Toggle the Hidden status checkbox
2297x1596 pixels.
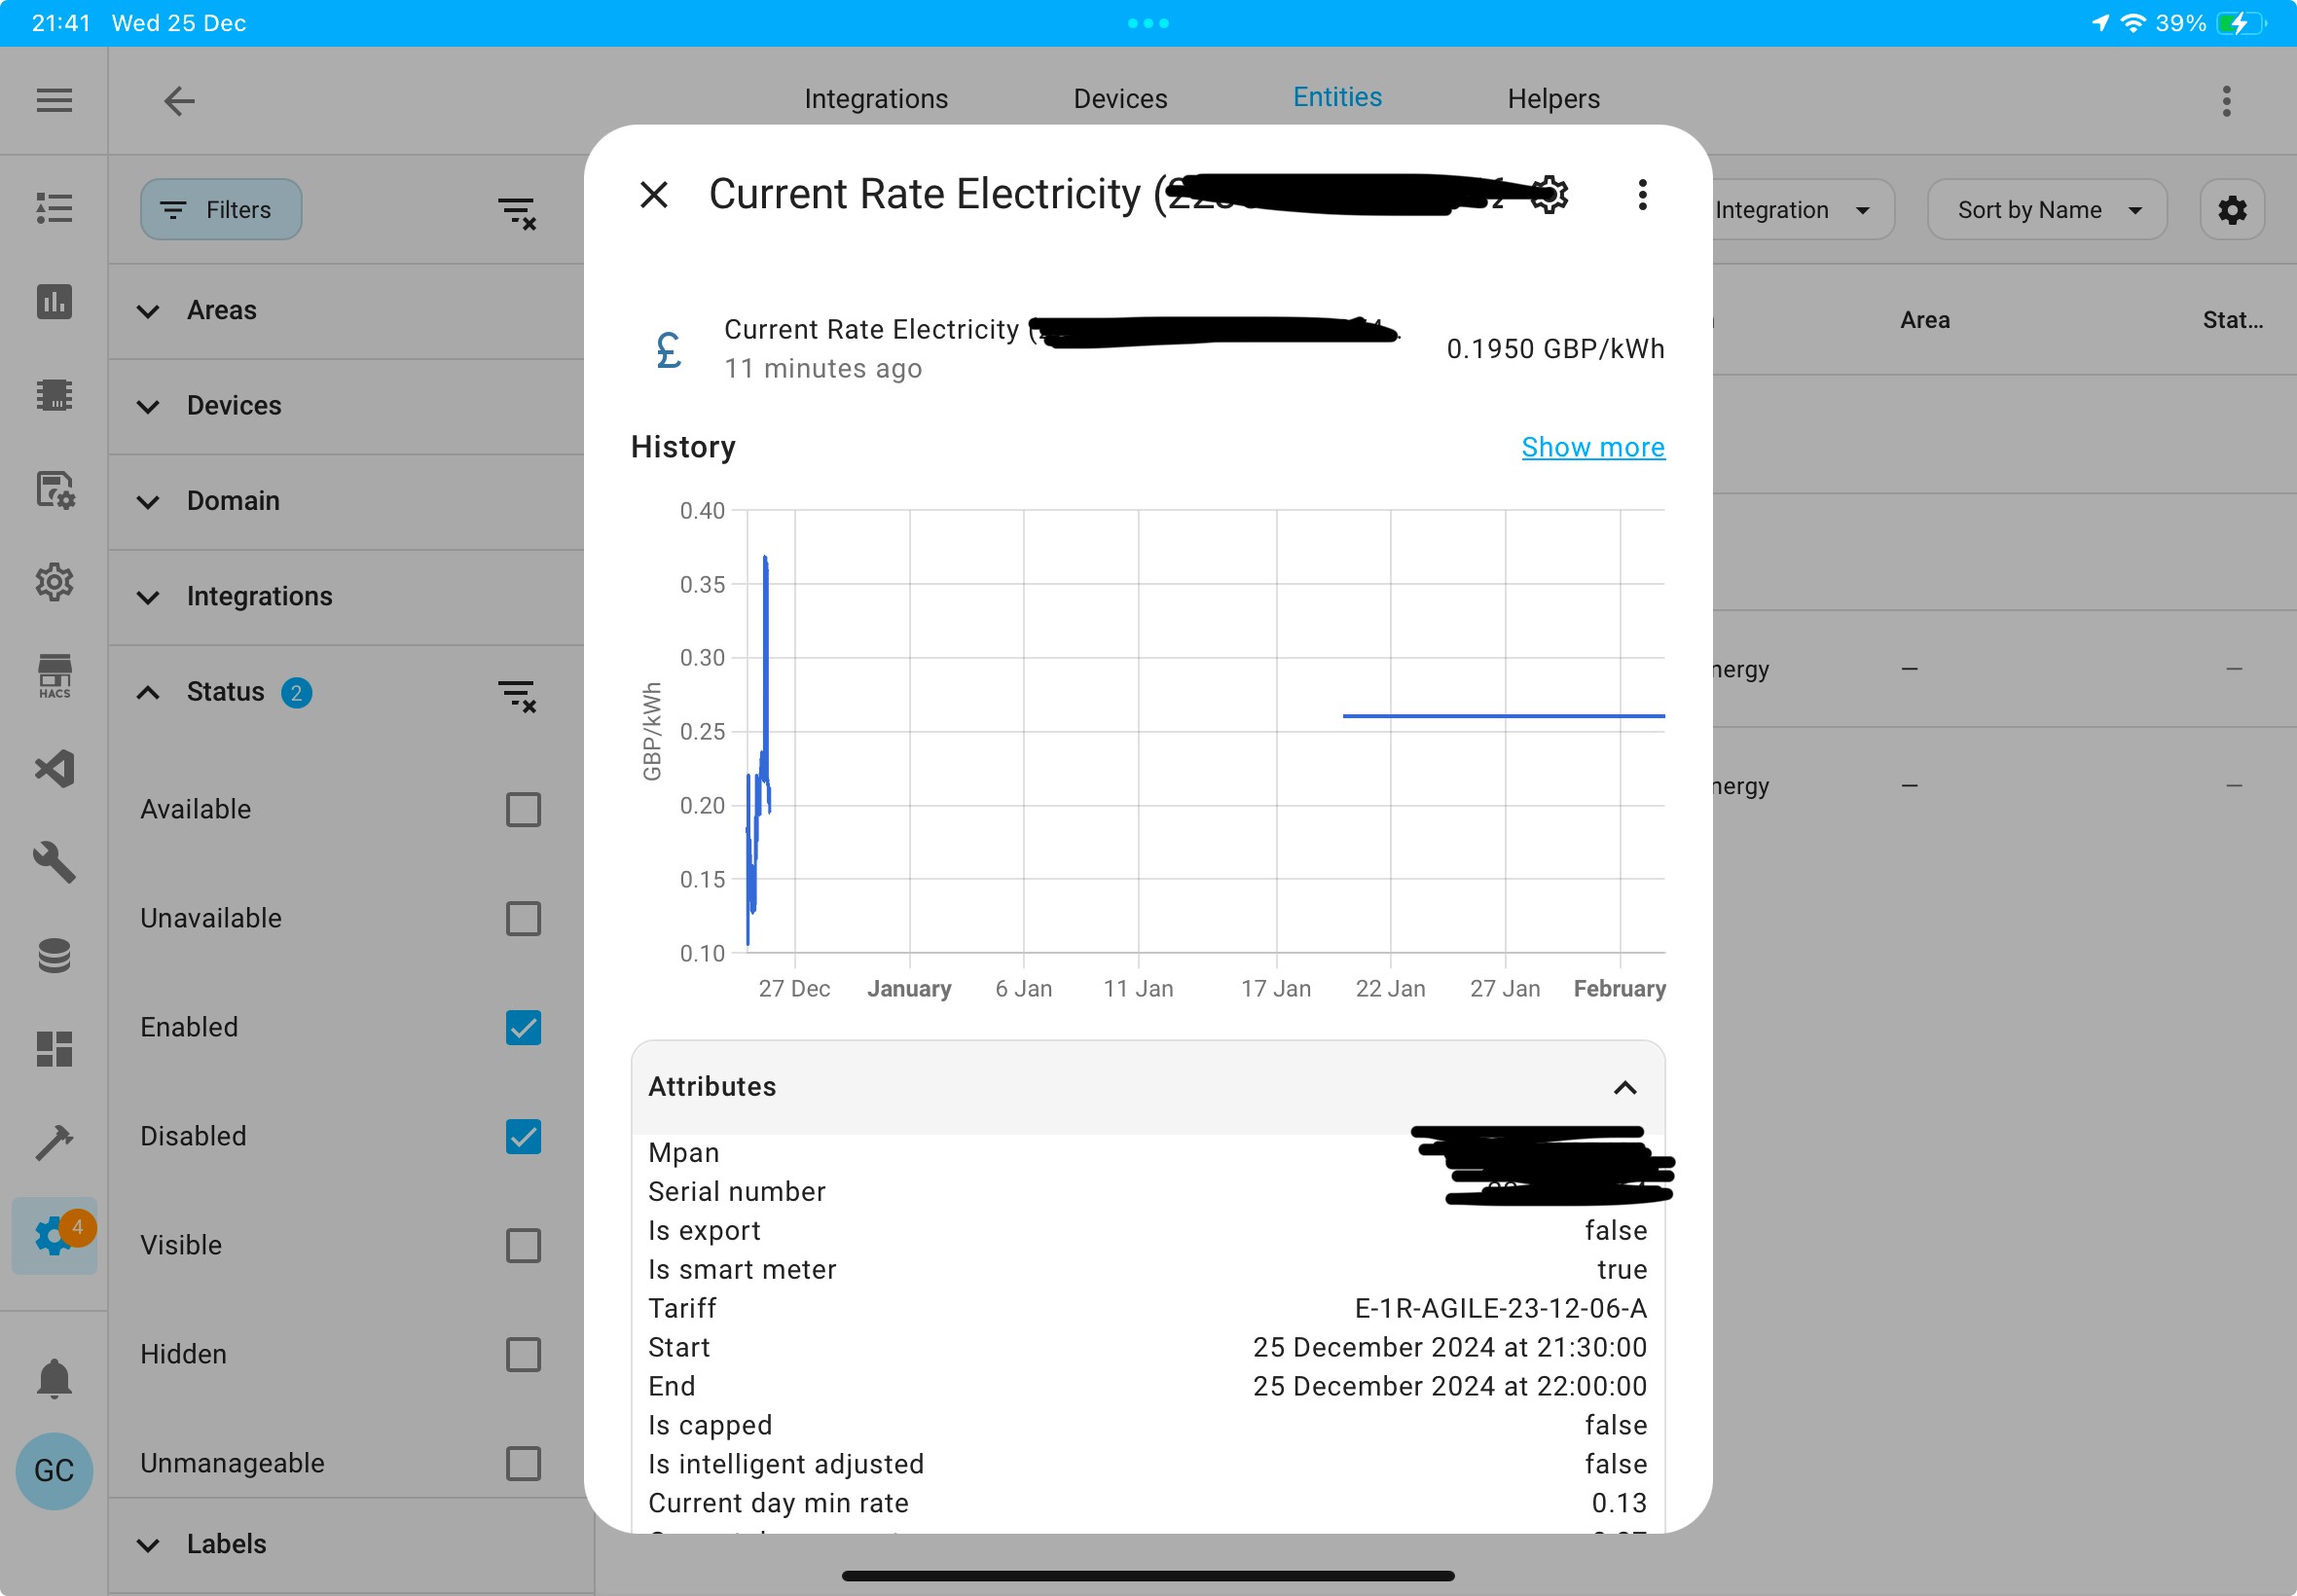click(523, 1354)
